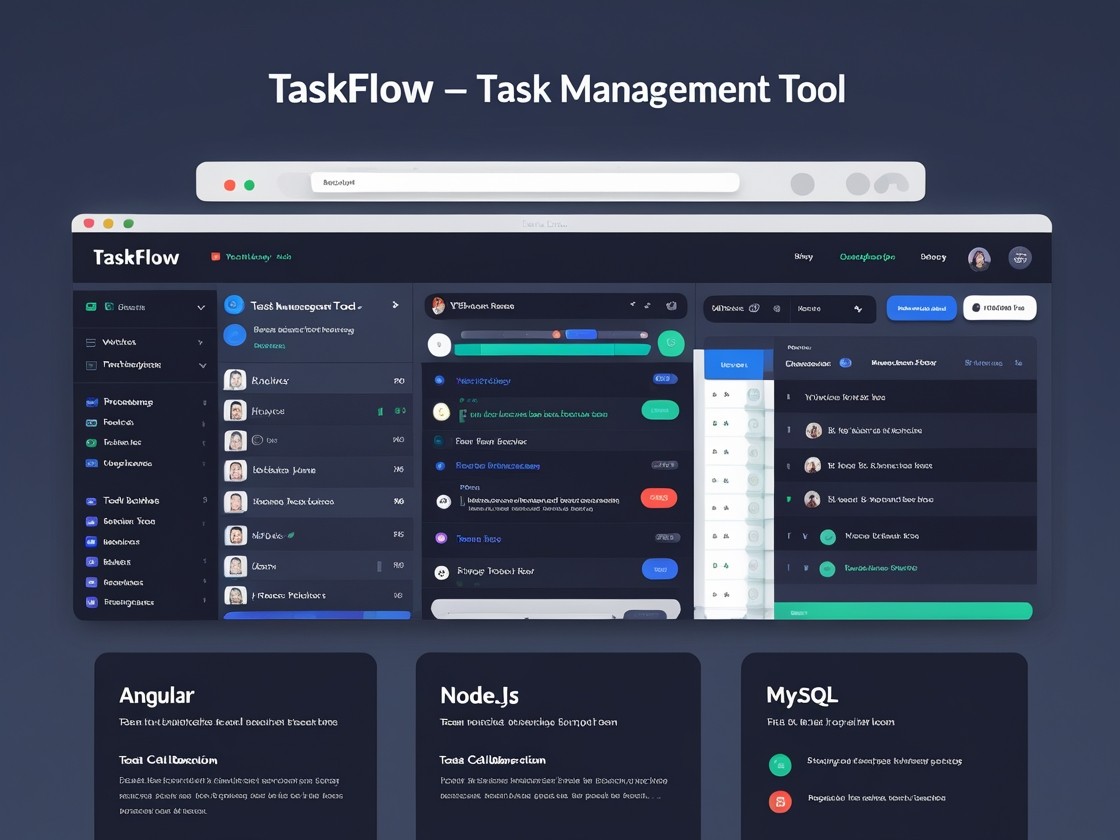Expand the third sidebar row's down chevron

click(202, 365)
